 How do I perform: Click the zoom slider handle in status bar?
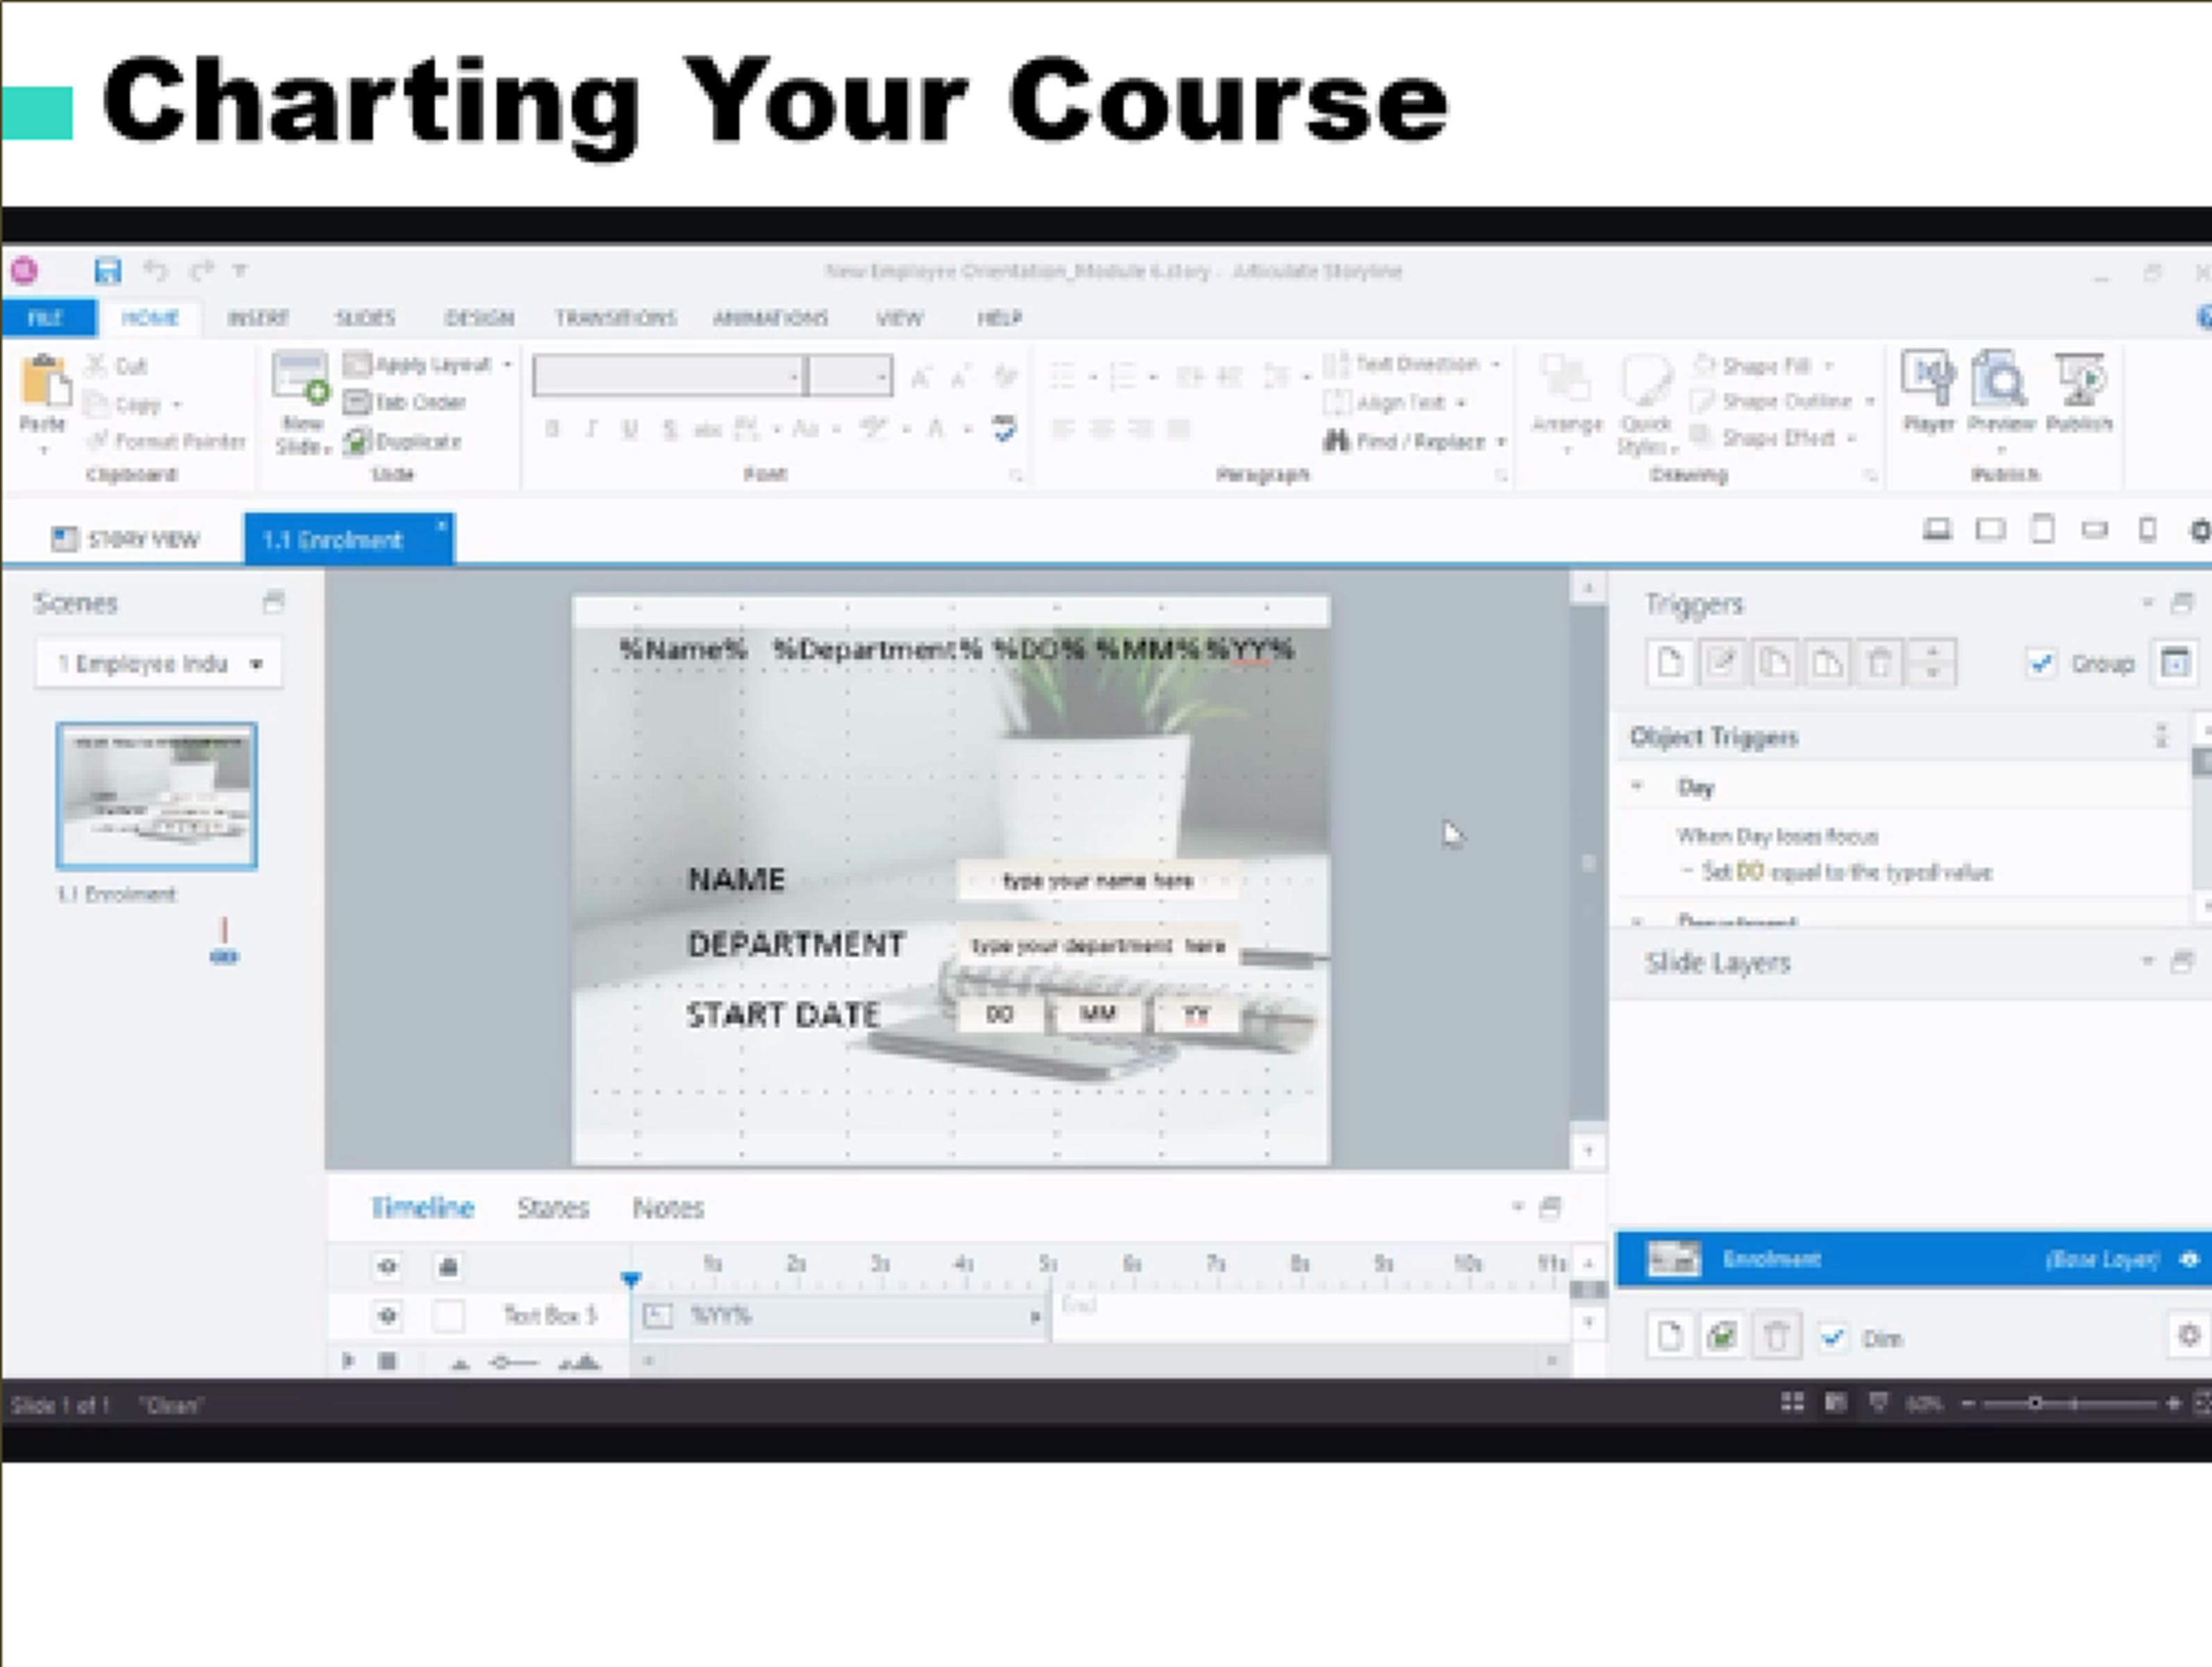[2034, 1404]
